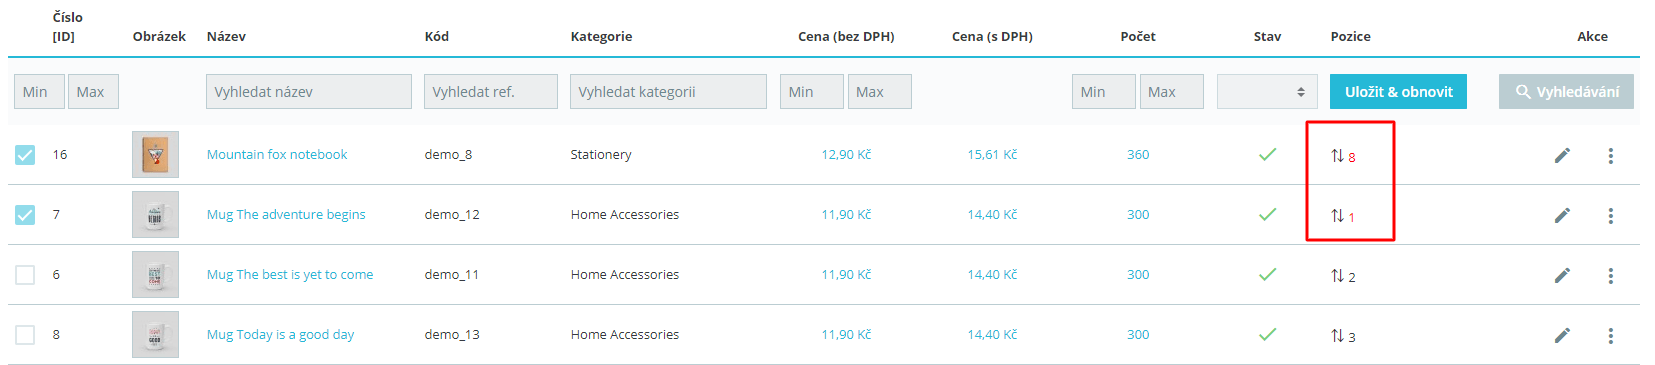This screenshot has height=365, width=1655.
Task: Sort by the Kategorie column header
Action: (x=601, y=36)
